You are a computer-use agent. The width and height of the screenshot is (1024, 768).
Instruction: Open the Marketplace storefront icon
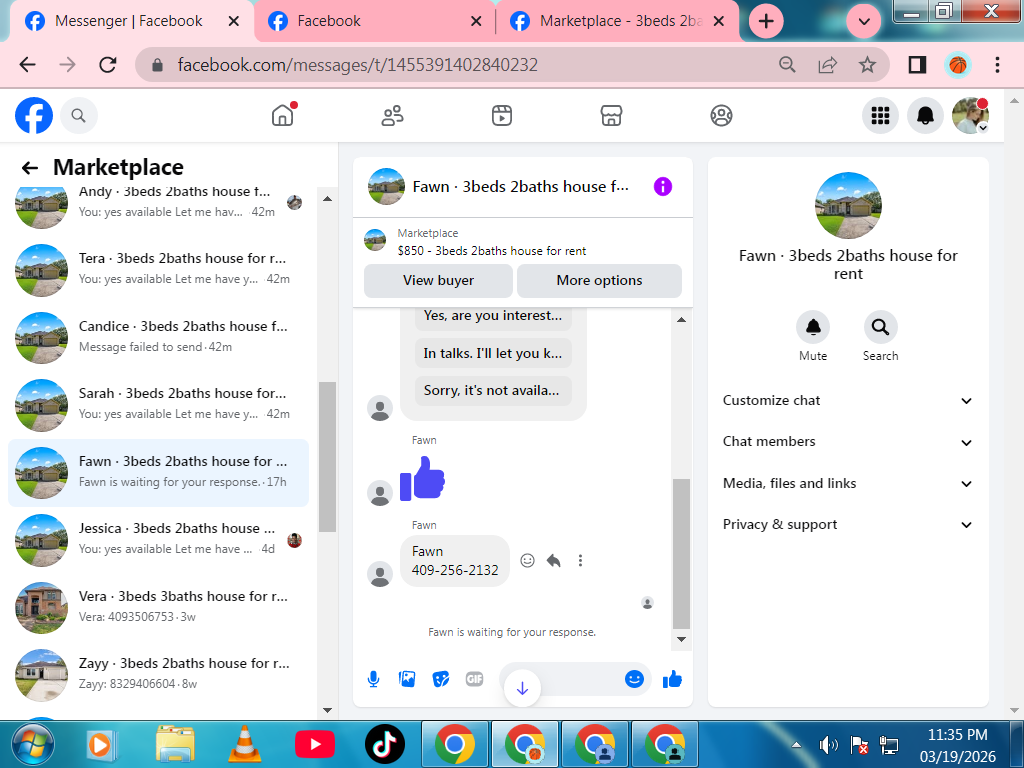pos(611,116)
